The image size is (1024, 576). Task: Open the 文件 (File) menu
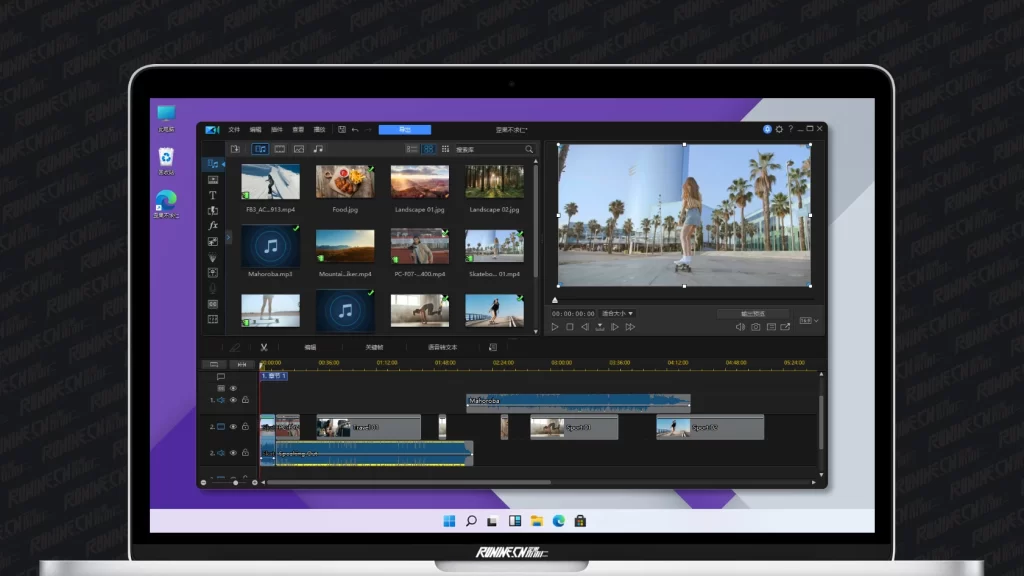[234, 129]
